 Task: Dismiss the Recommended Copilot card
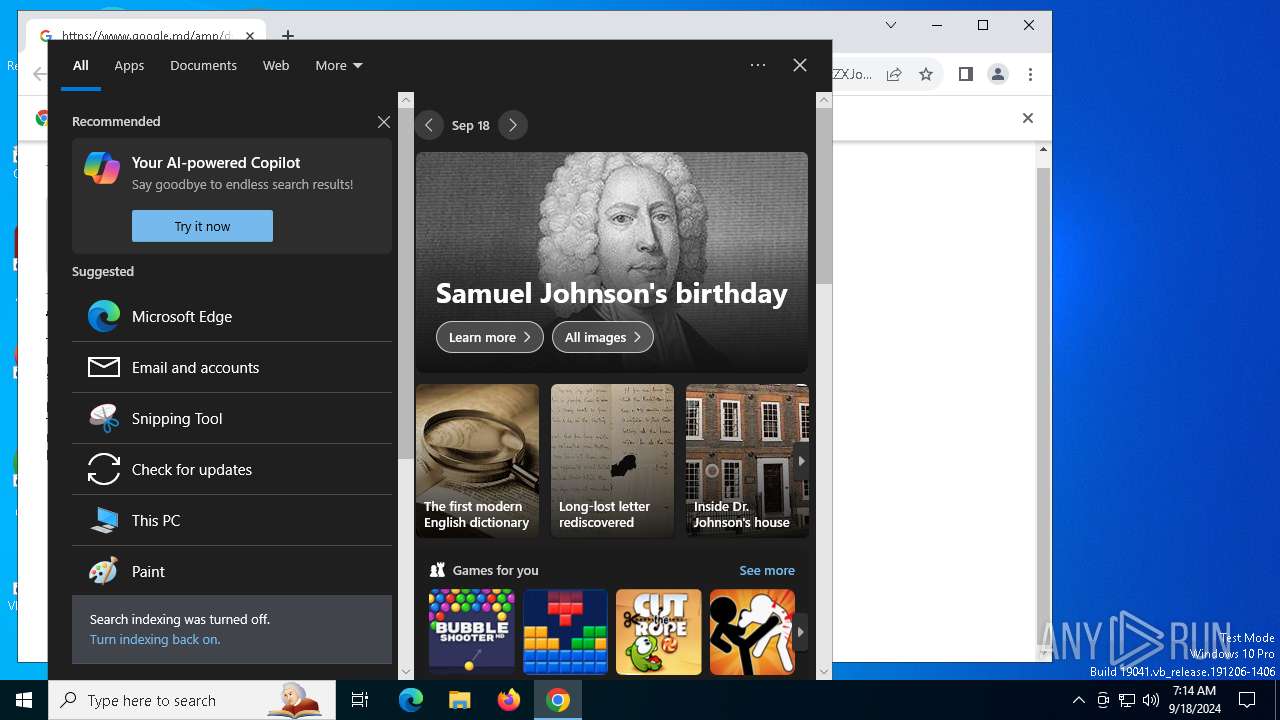384,122
